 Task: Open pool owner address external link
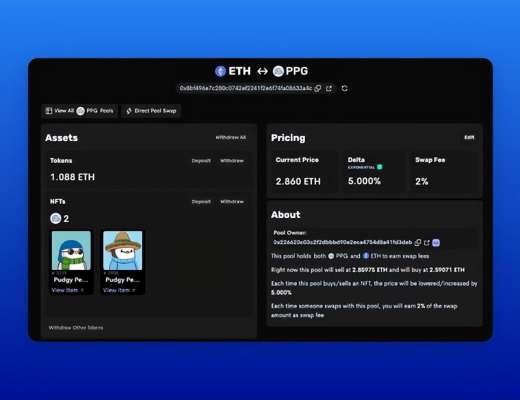pyautogui.click(x=427, y=243)
